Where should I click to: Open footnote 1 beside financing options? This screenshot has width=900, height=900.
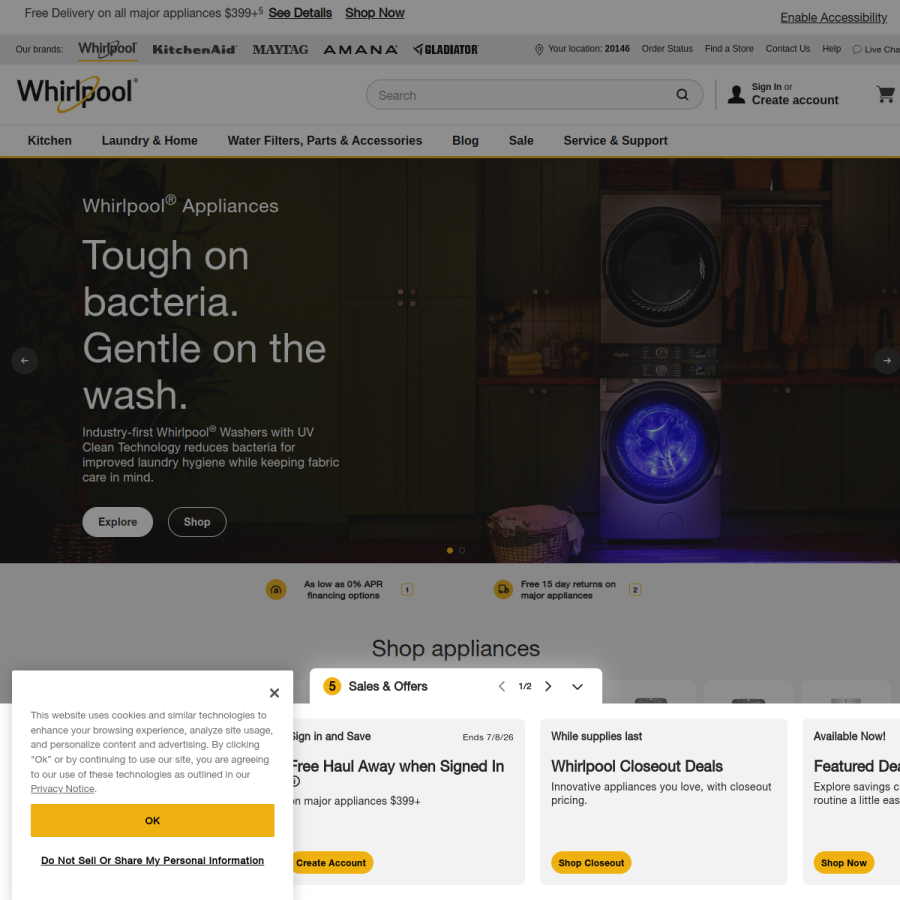pyautogui.click(x=407, y=589)
